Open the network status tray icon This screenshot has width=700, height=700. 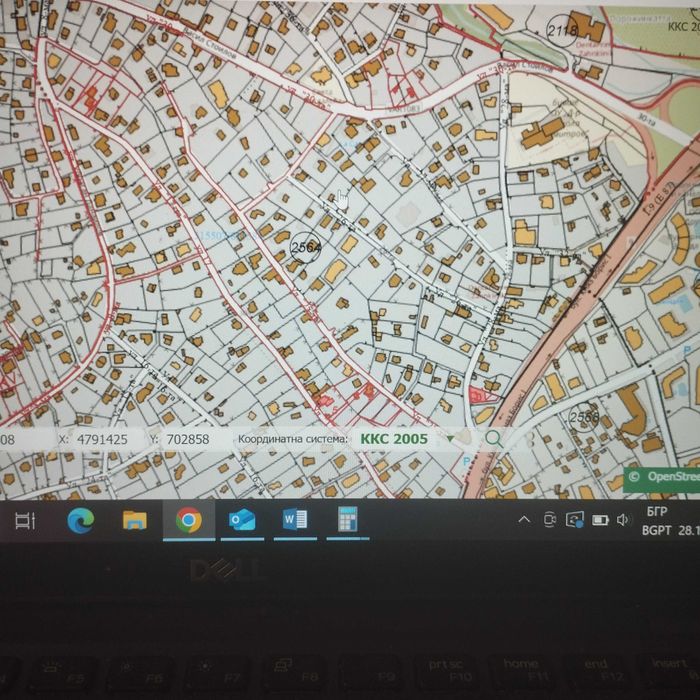click(x=575, y=520)
